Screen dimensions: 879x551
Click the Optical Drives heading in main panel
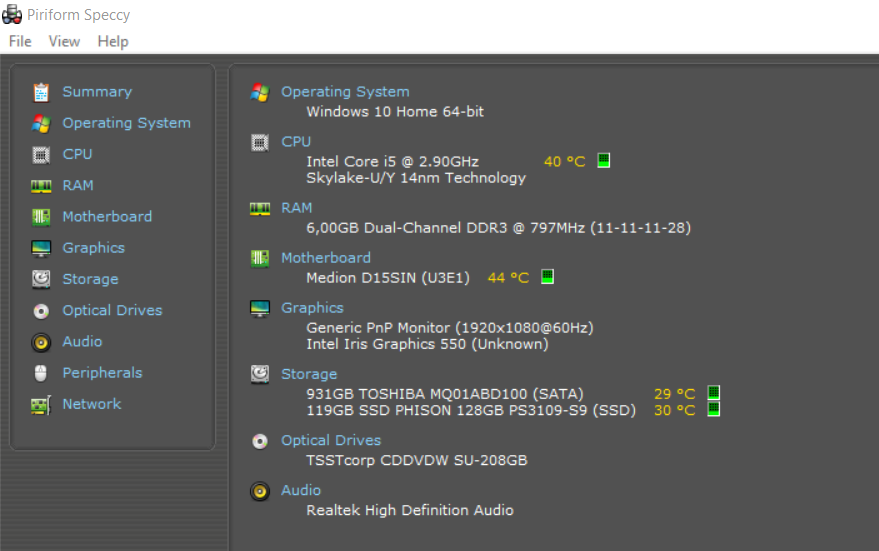pyautogui.click(x=331, y=440)
